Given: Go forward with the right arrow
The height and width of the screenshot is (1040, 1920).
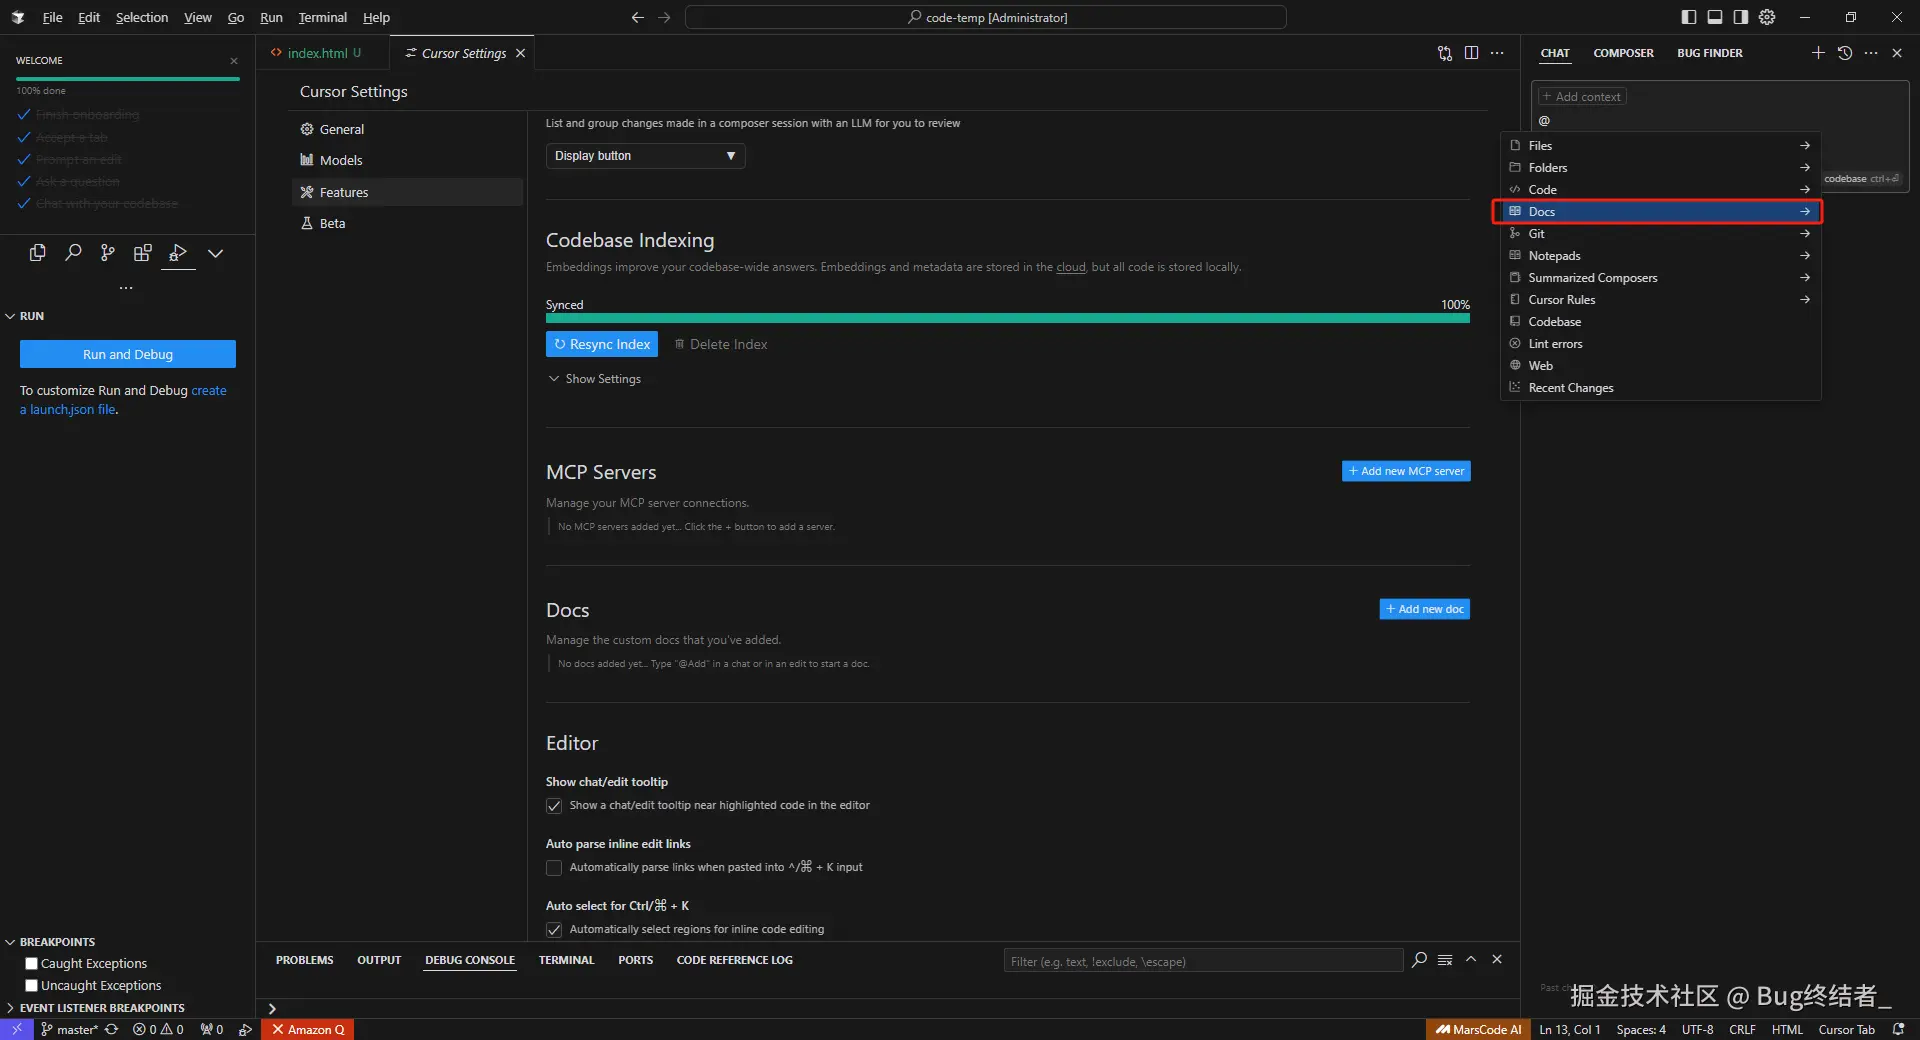Looking at the screenshot, I should pos(664,17).
